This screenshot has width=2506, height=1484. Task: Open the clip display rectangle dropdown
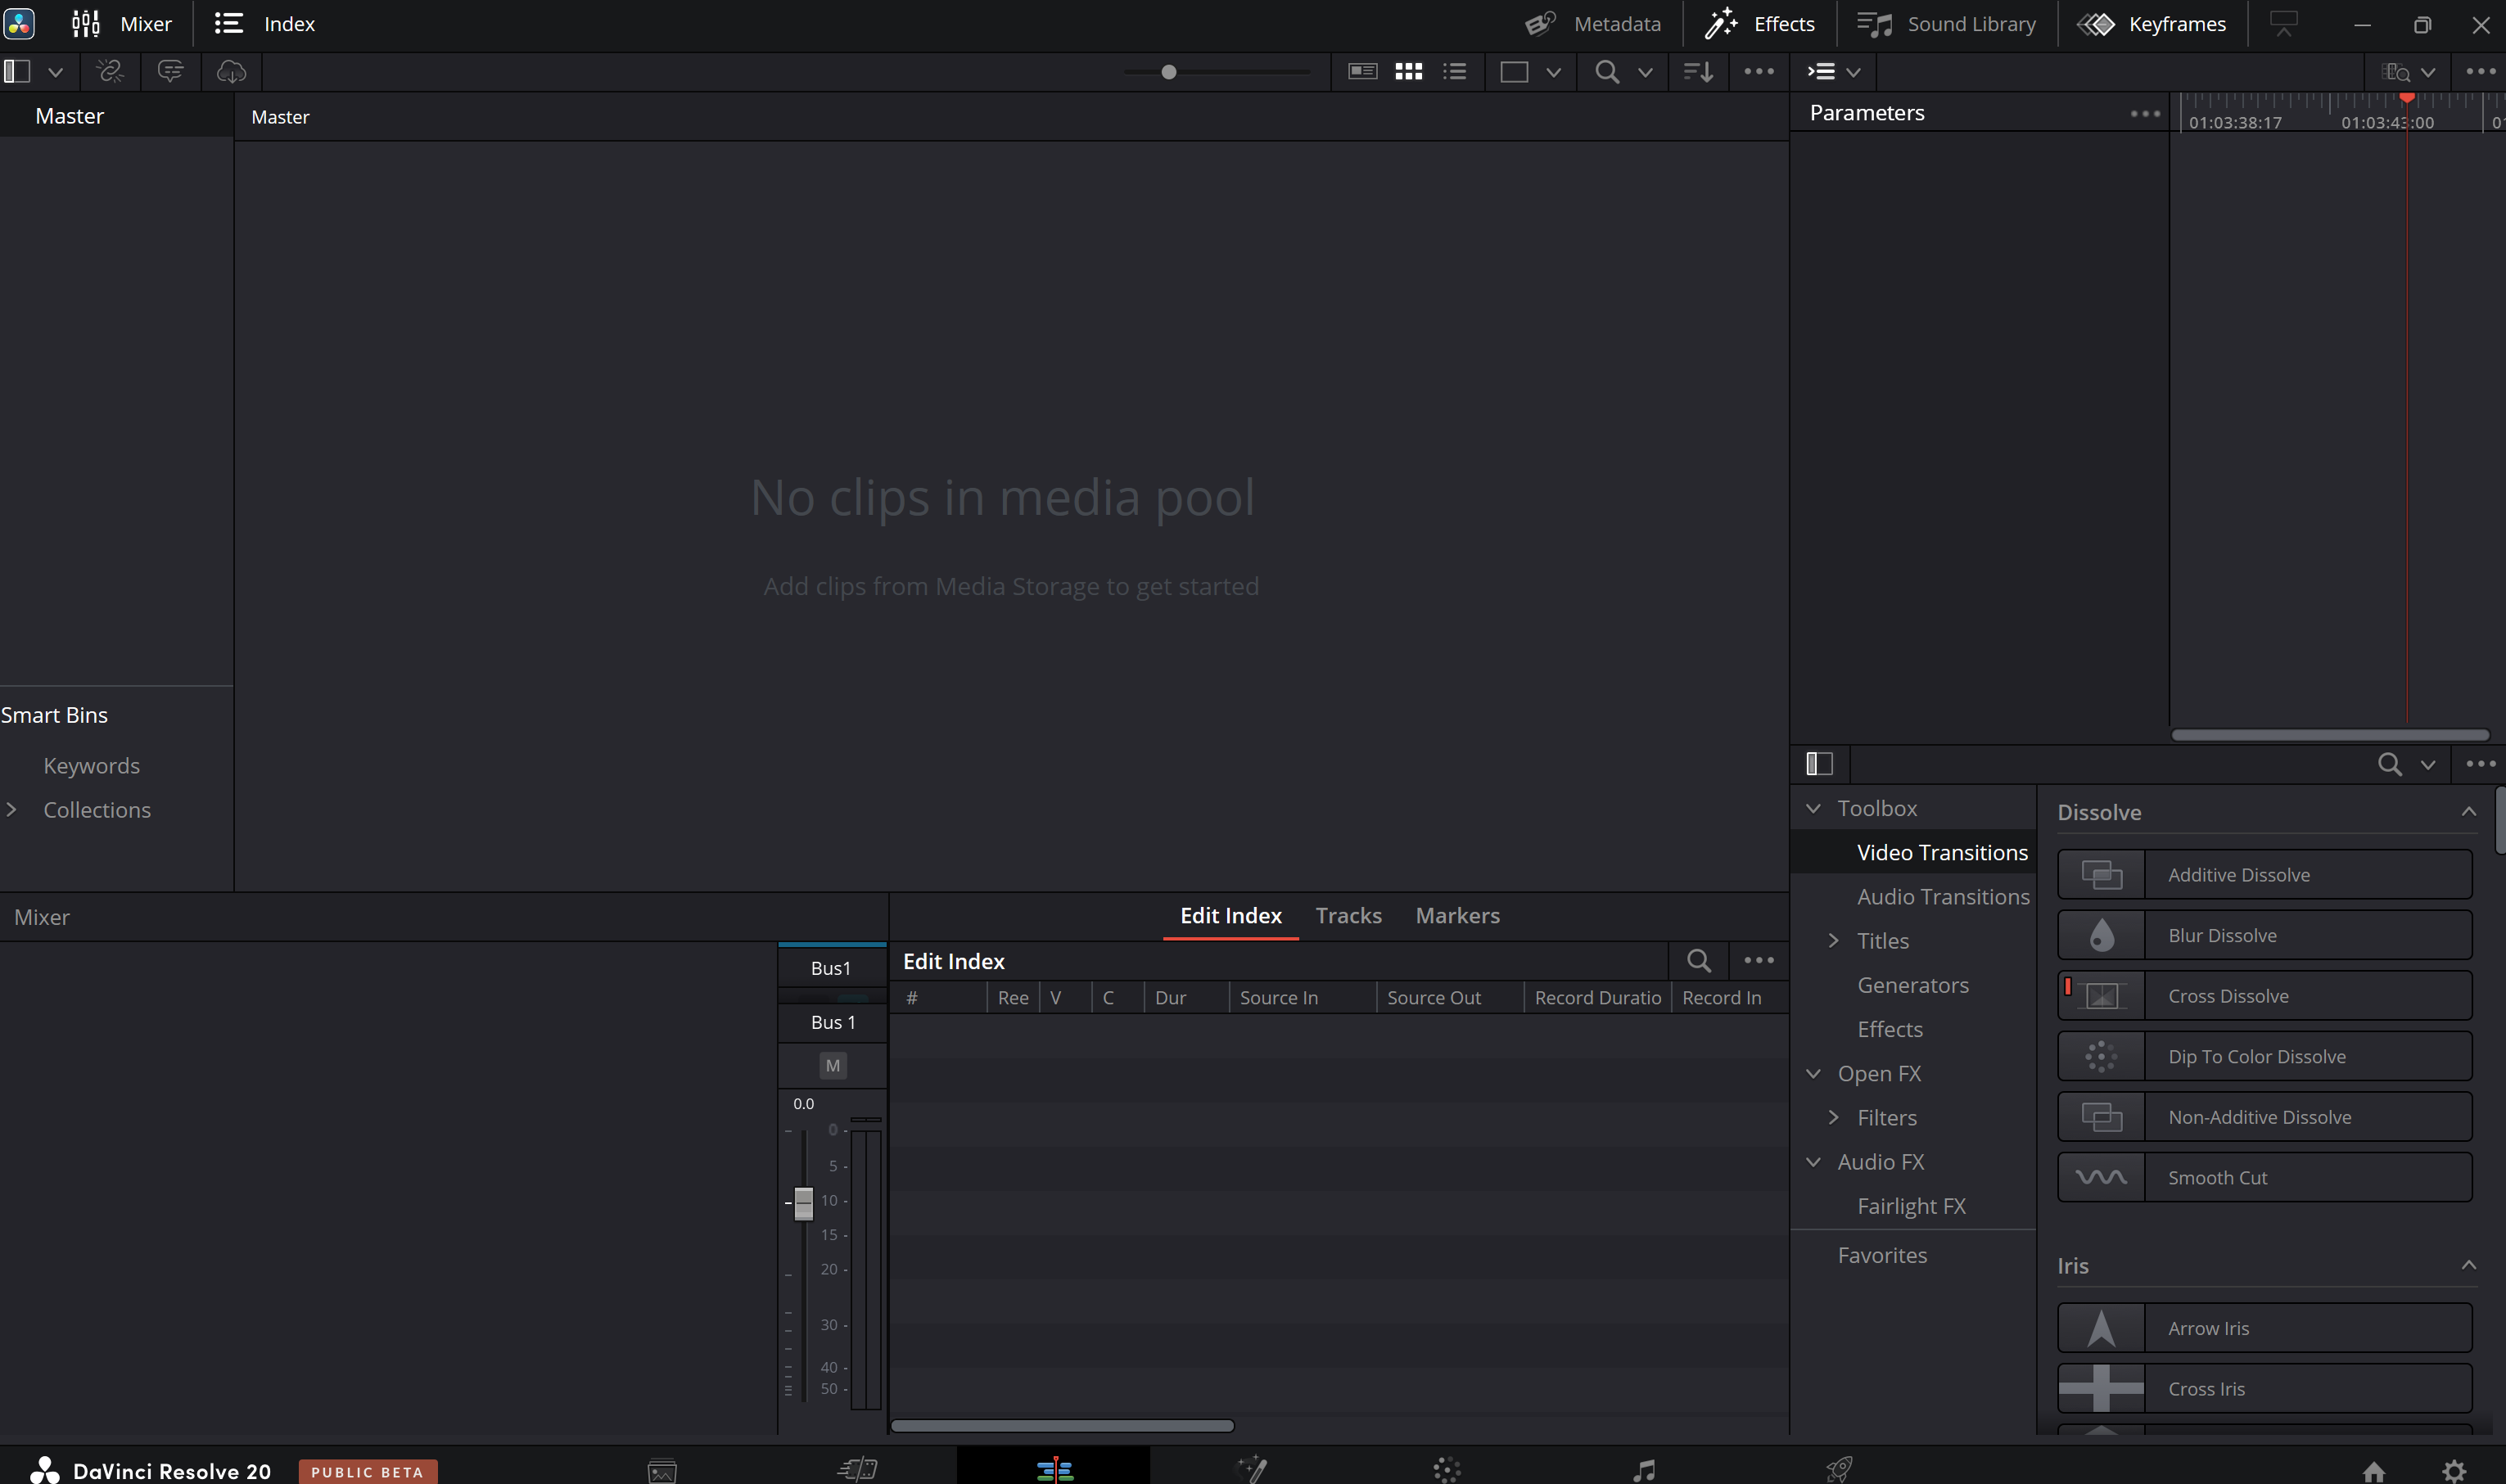[1553, 72]
